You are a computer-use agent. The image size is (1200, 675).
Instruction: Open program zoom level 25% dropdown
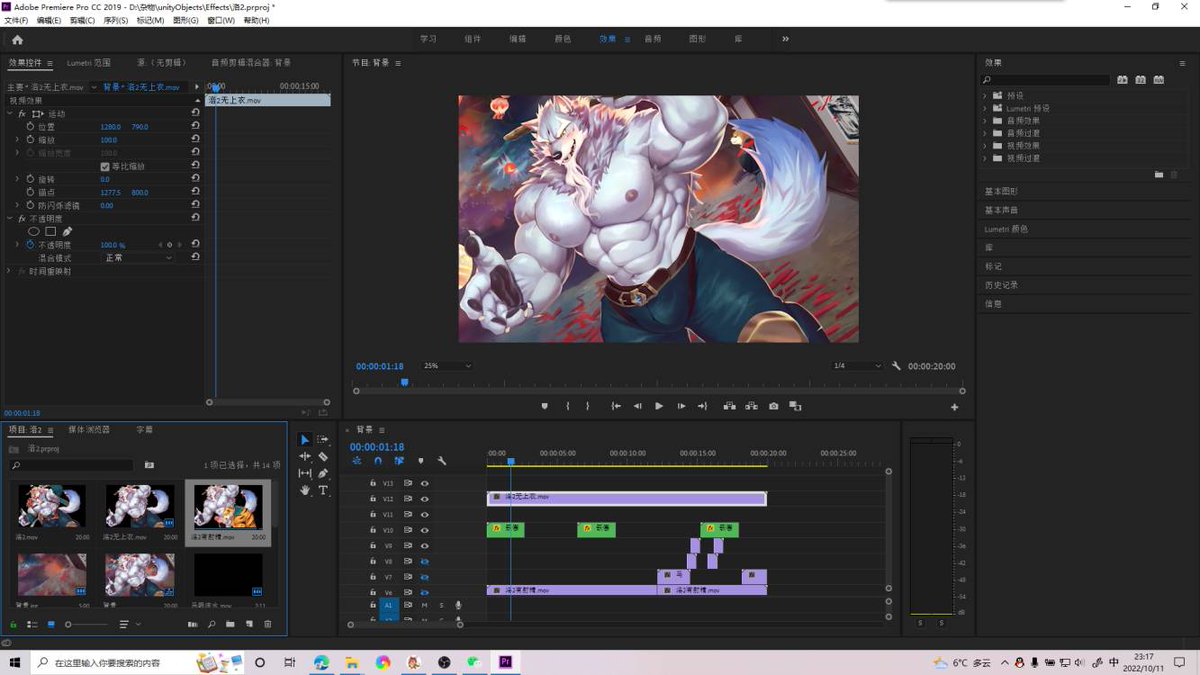tap(447, 366)
